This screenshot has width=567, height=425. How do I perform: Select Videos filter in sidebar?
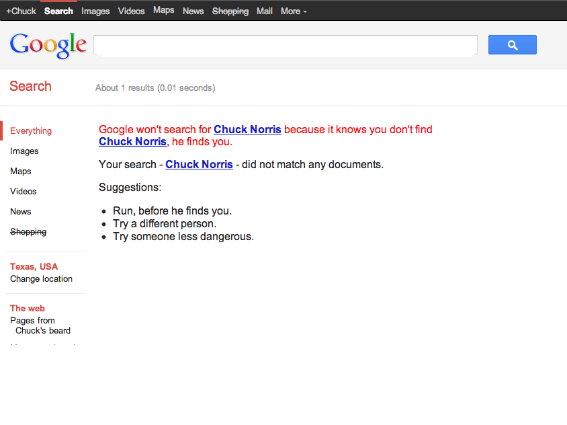coord(23,191)
